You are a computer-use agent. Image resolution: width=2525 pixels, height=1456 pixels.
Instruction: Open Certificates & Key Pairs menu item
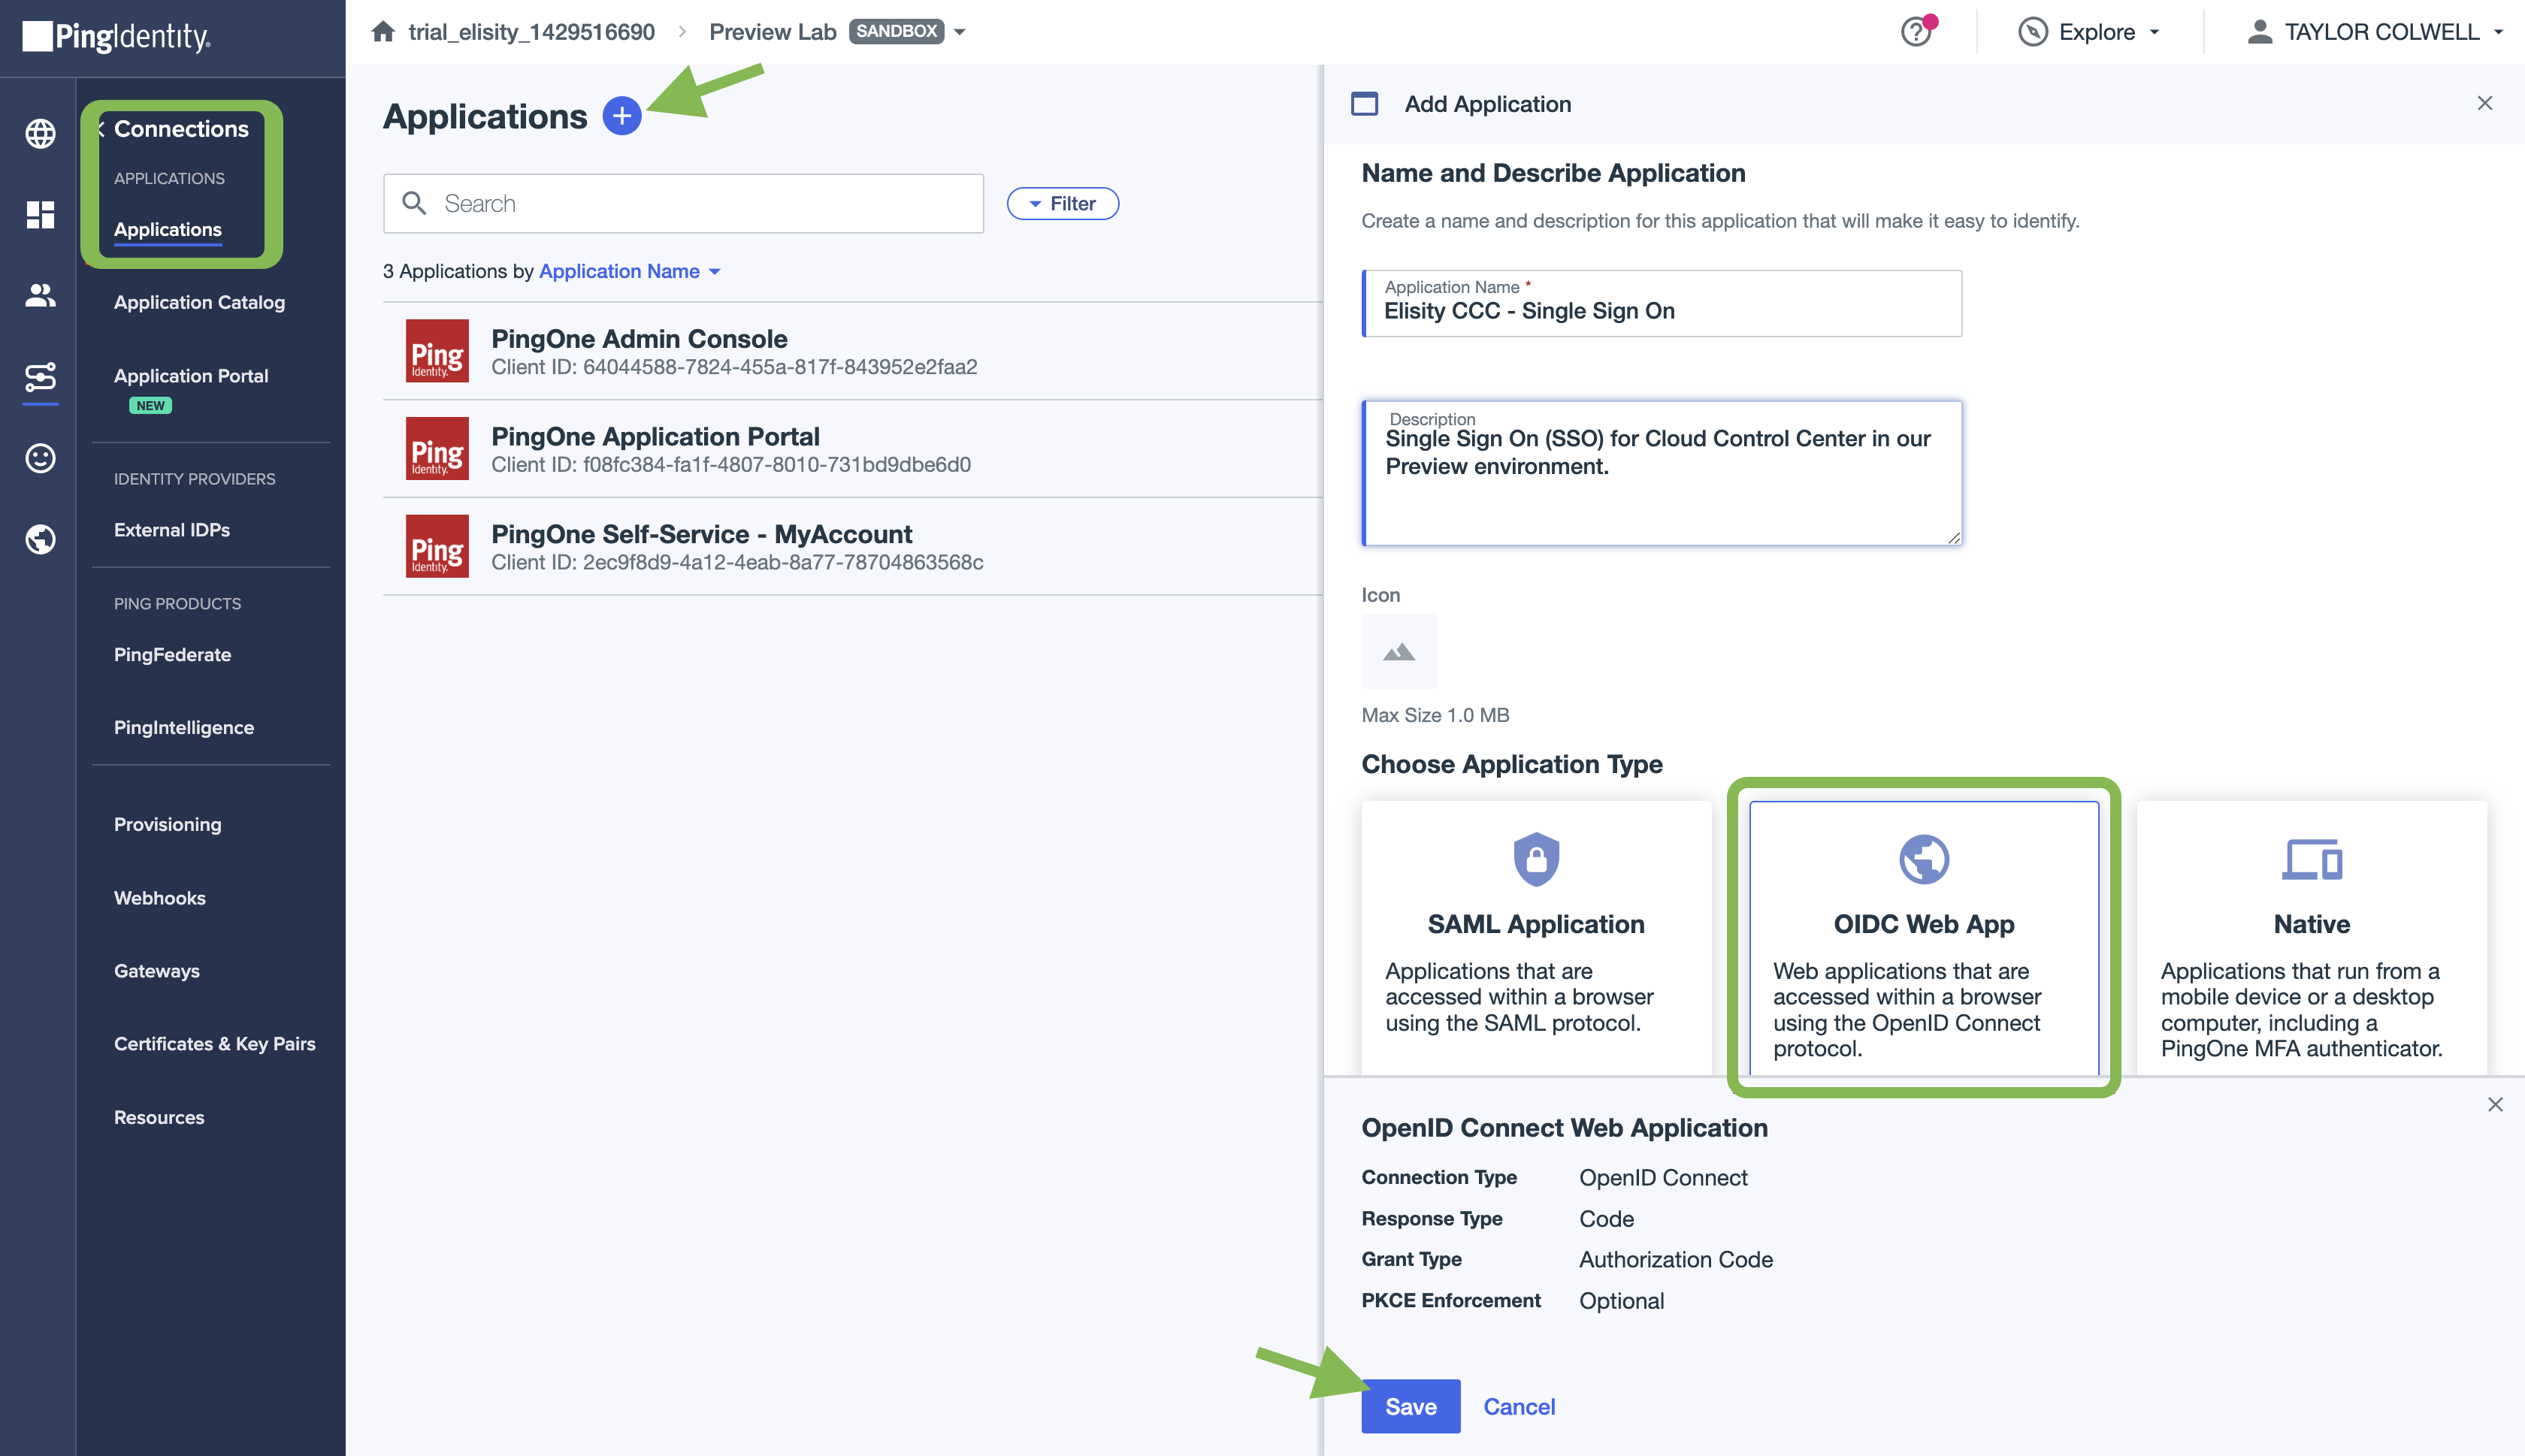coord(214,1044)
